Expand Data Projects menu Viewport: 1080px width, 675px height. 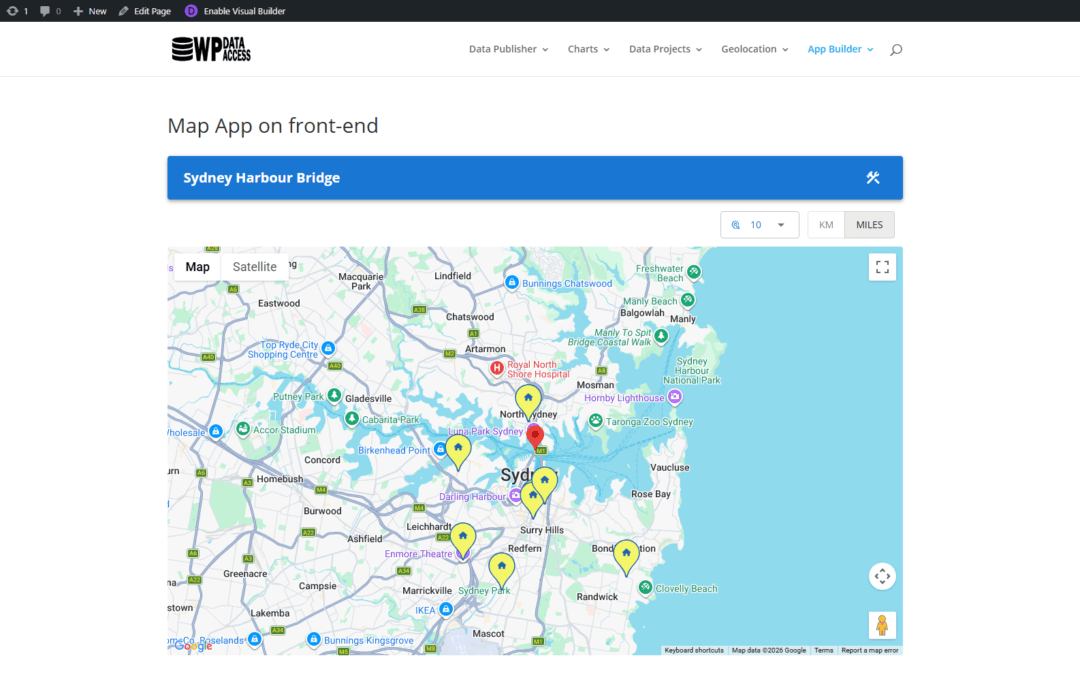pos(665,49)
